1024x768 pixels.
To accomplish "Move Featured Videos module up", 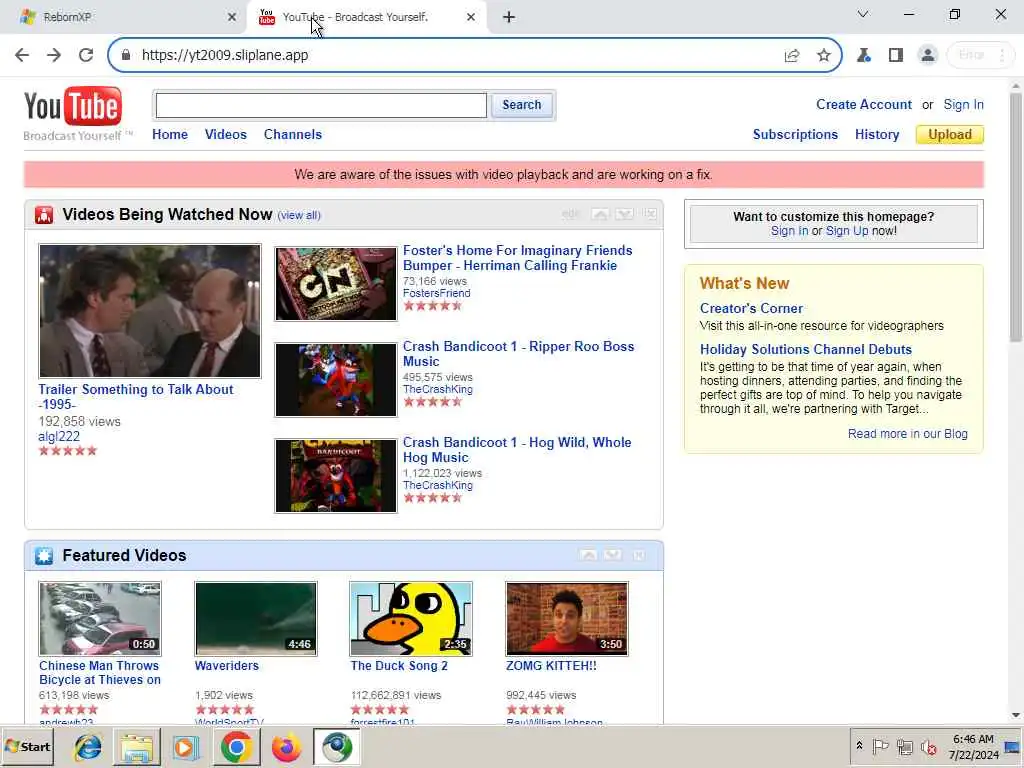I will click(588, 555).
